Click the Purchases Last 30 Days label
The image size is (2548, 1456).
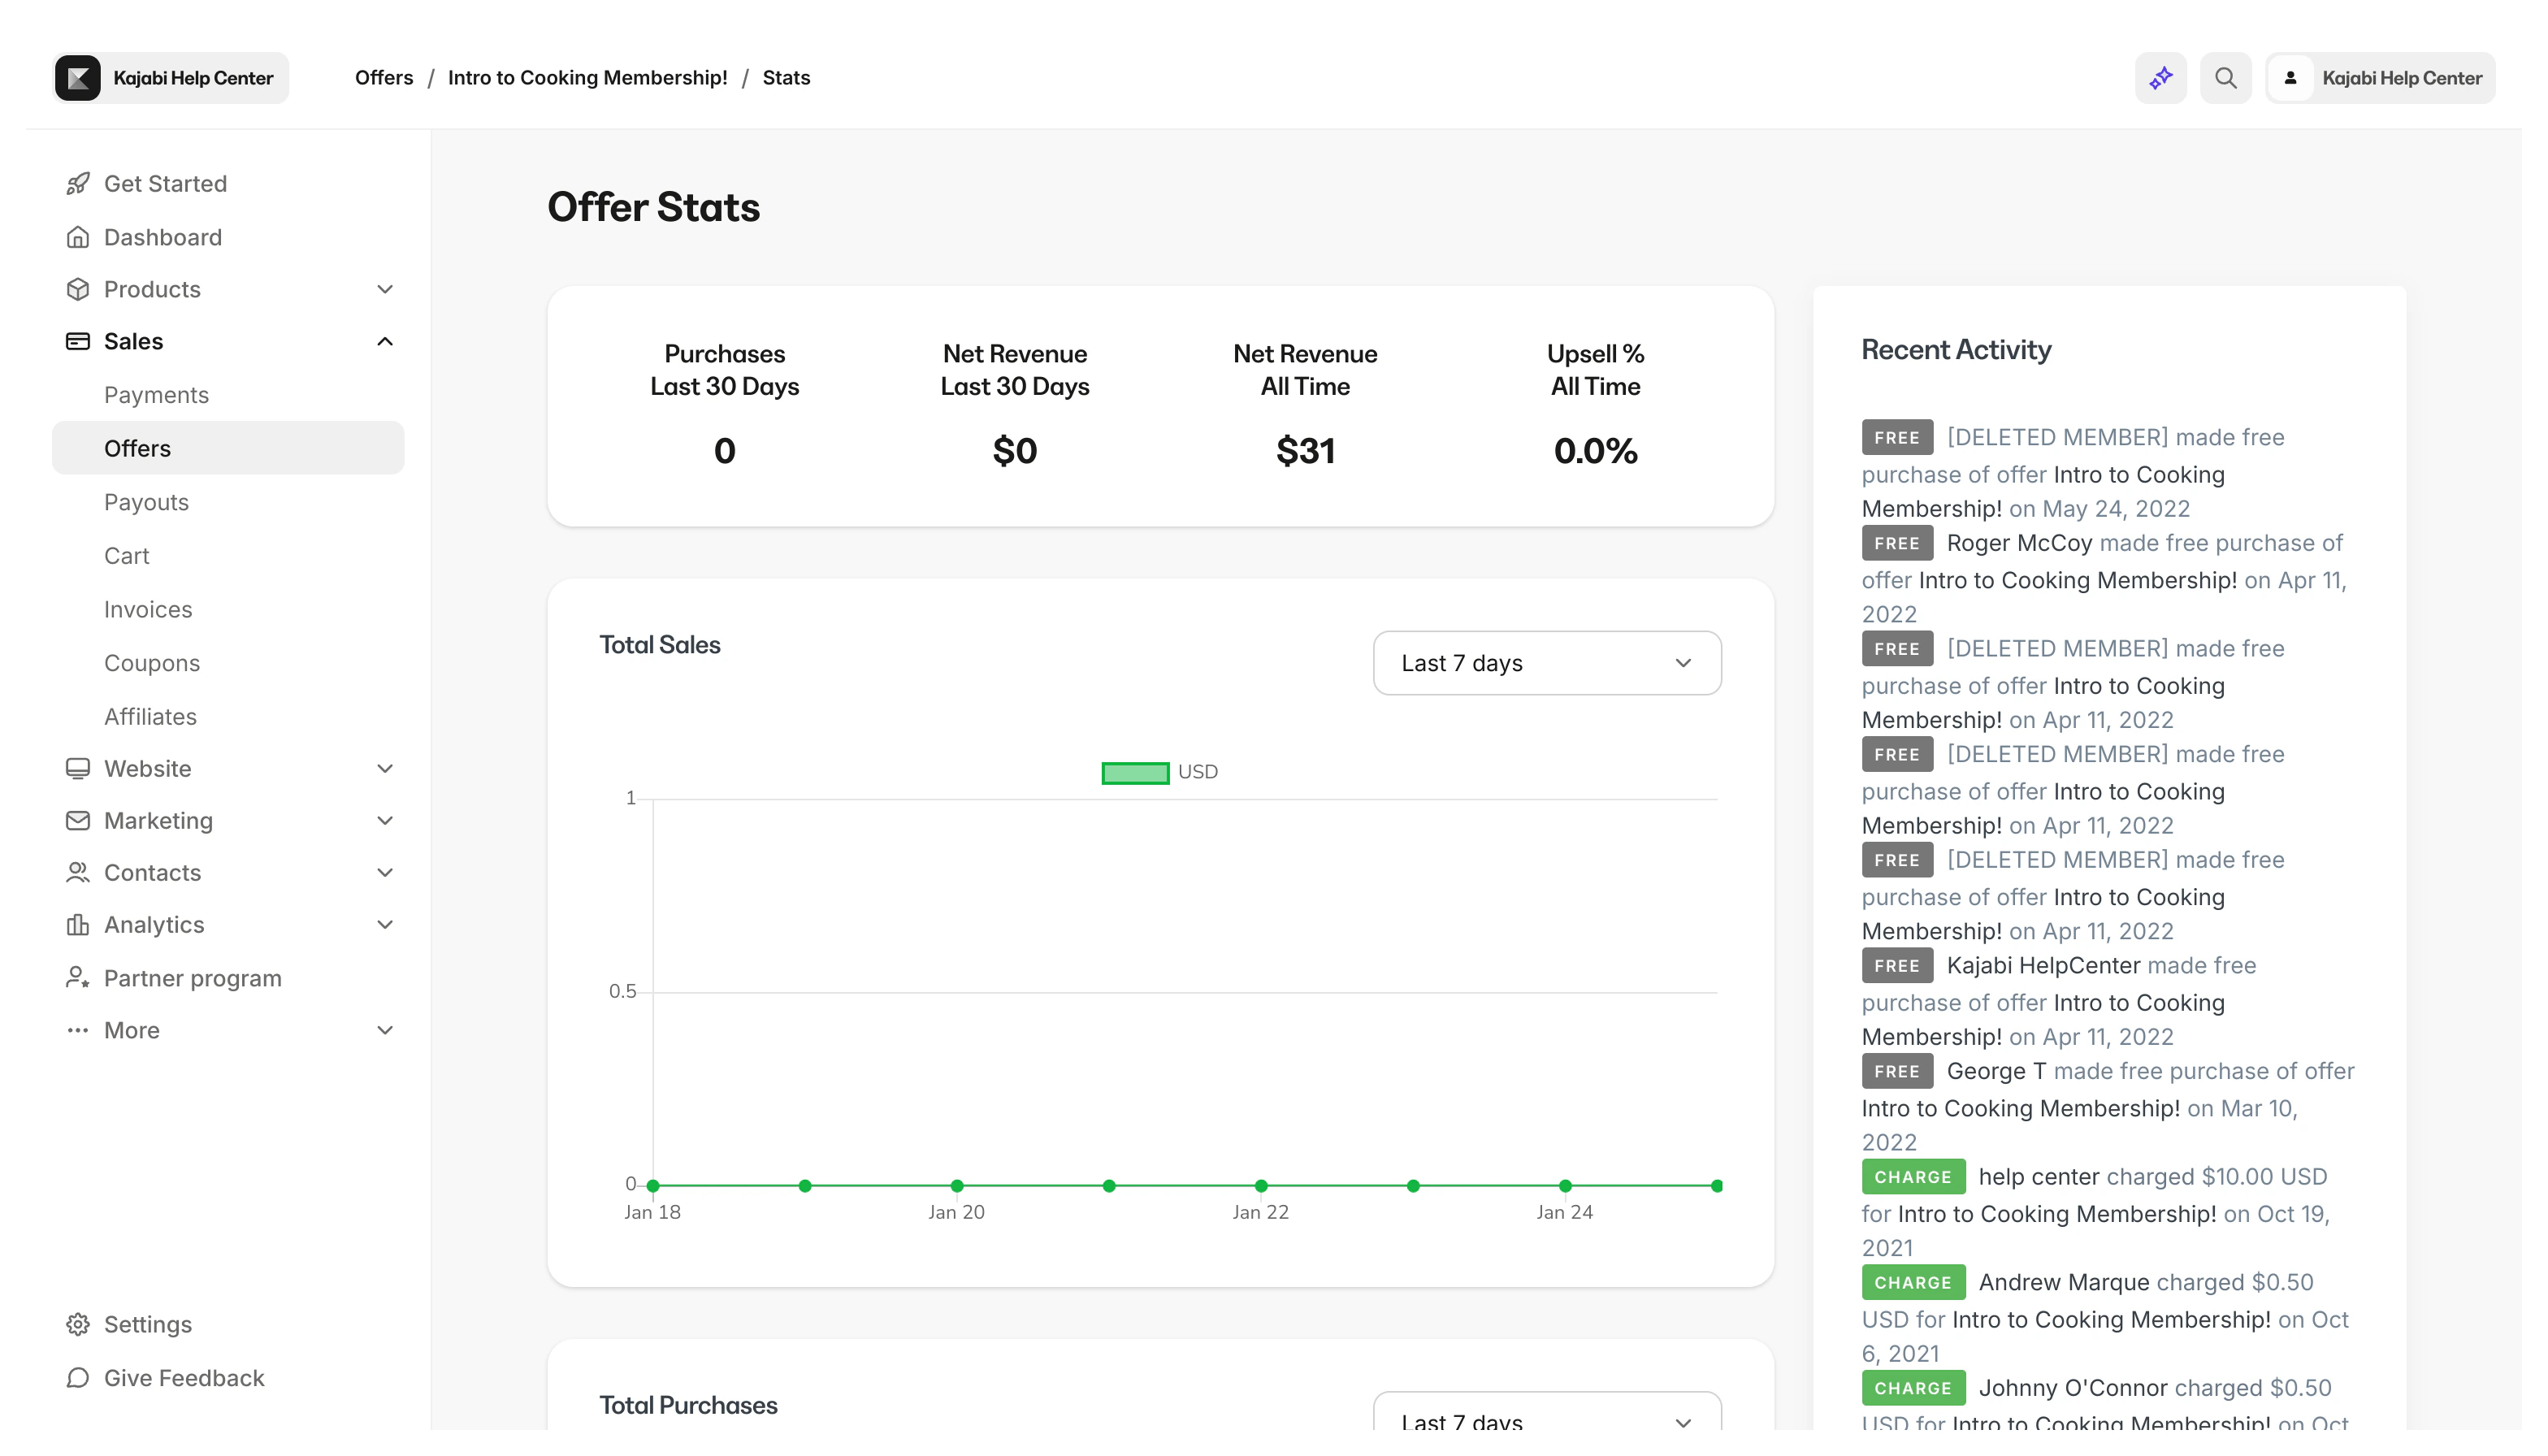pyautogui.click(x=725, y=370)
